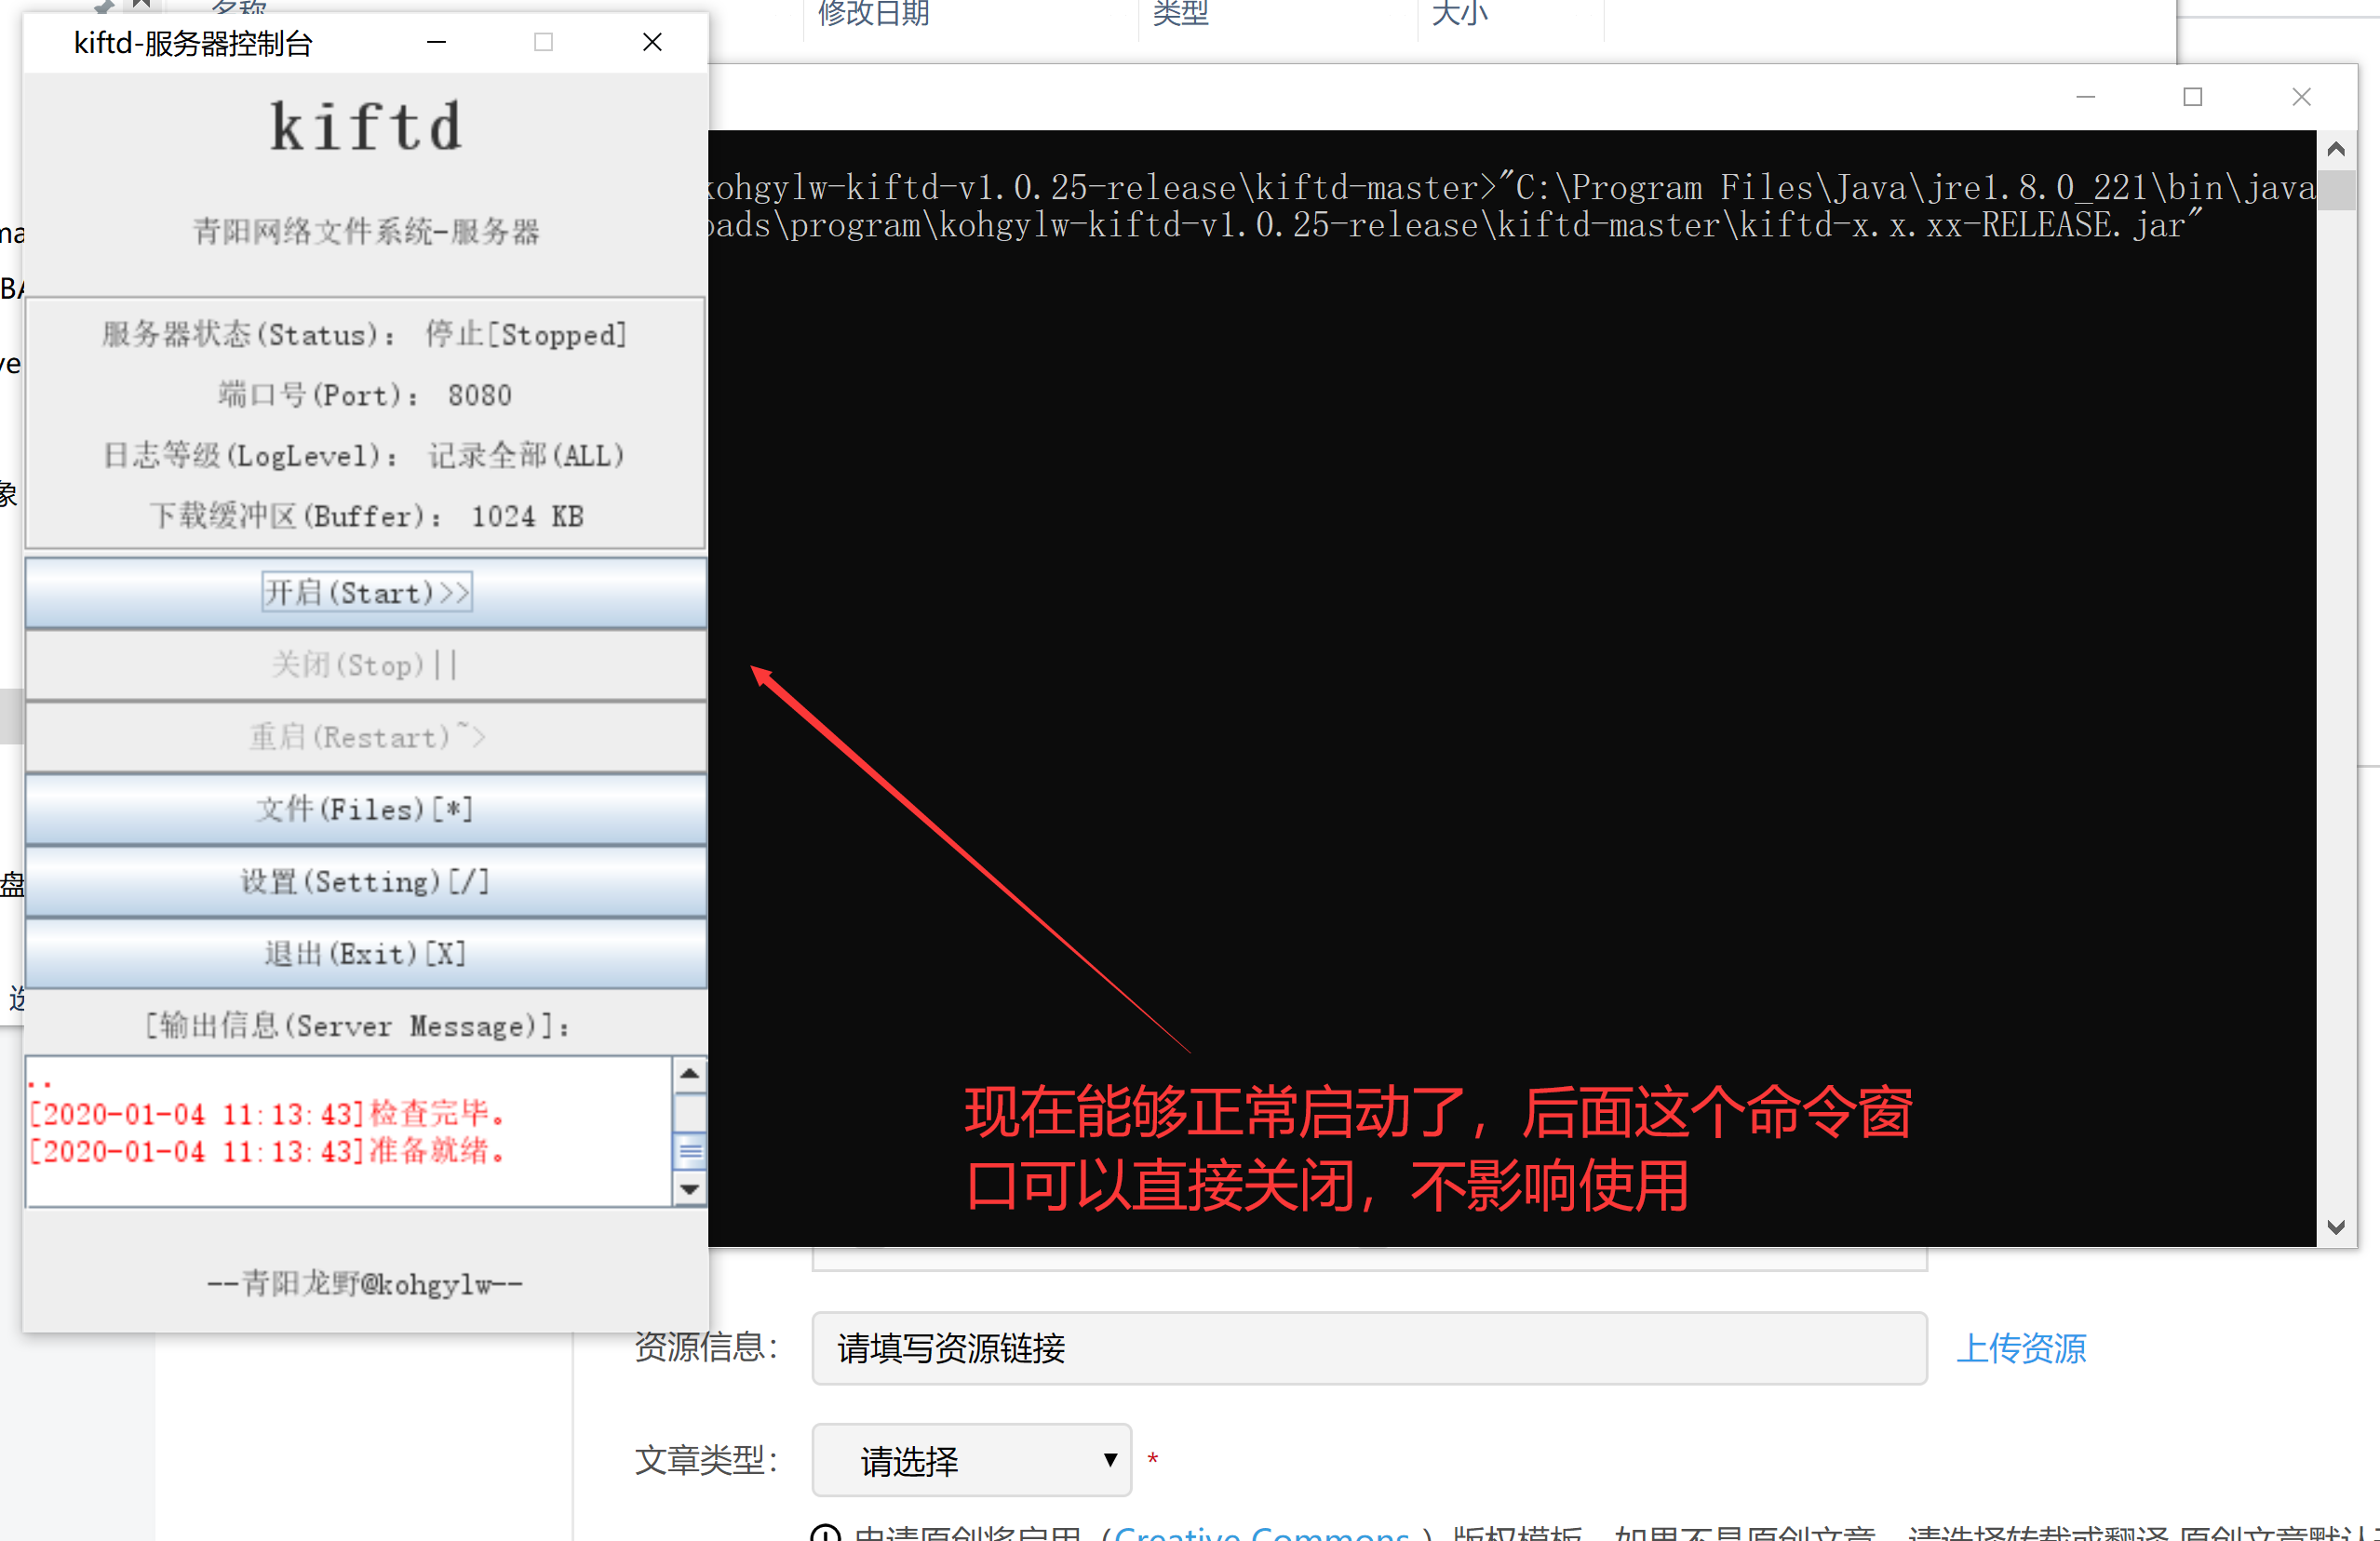This screenshot has width=2380, height=1541.
Task: Click the 开启(Start) button to start the server
Action: tap(366, 592)
